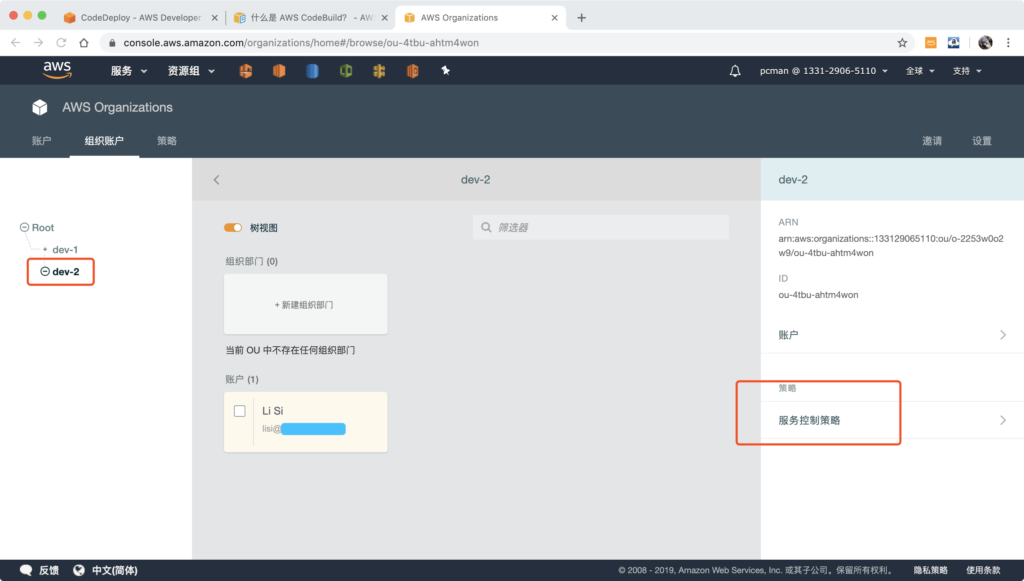Screen dimensions: 1024x581
Task: Open the 邀请 tab
Action: pos(932,140)
